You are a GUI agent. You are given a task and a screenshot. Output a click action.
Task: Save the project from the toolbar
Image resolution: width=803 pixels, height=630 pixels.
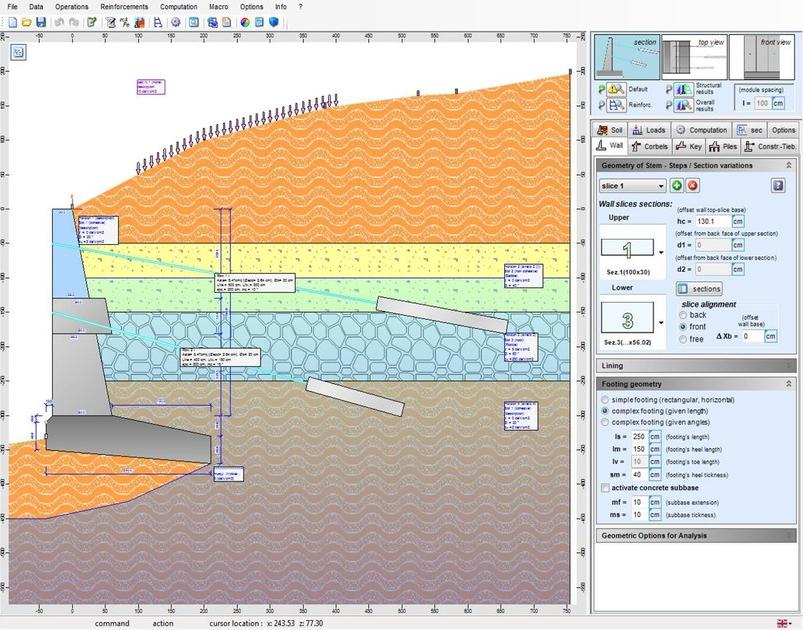coord(38,21)
